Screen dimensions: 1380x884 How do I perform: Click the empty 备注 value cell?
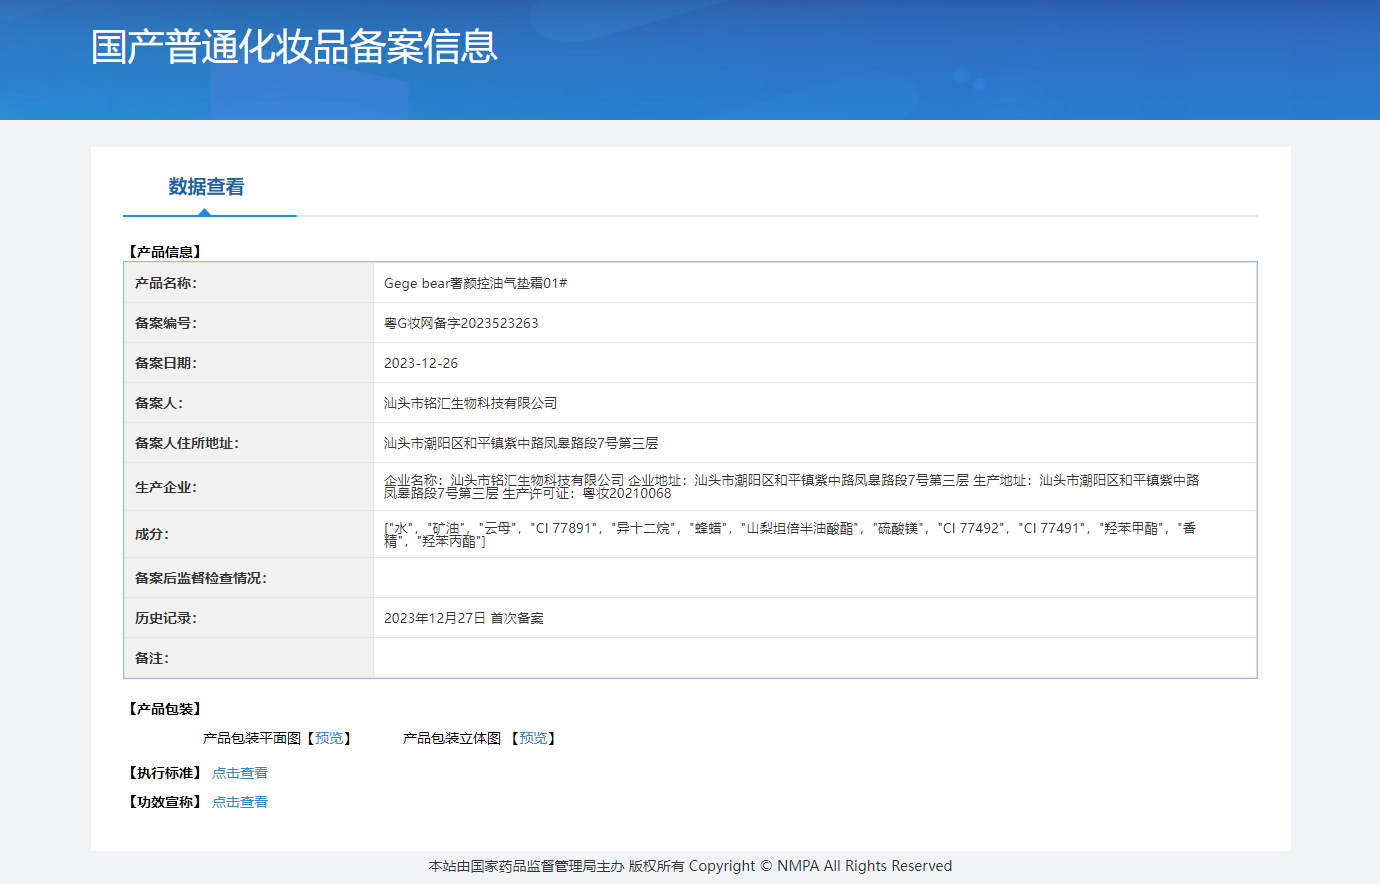coord(814,658)
